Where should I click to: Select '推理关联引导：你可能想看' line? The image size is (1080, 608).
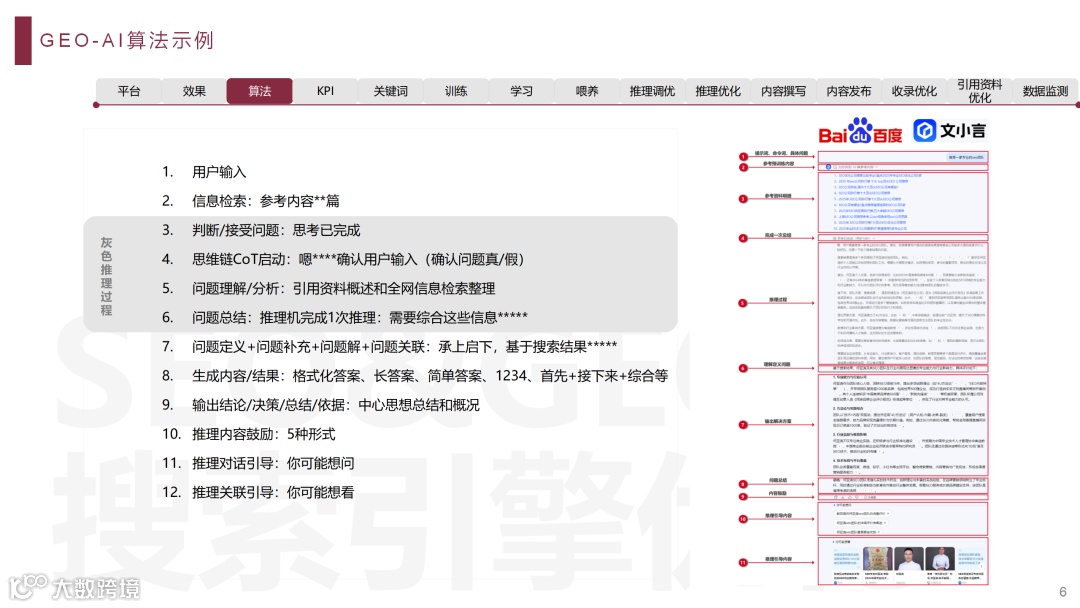tap(273, 492)
